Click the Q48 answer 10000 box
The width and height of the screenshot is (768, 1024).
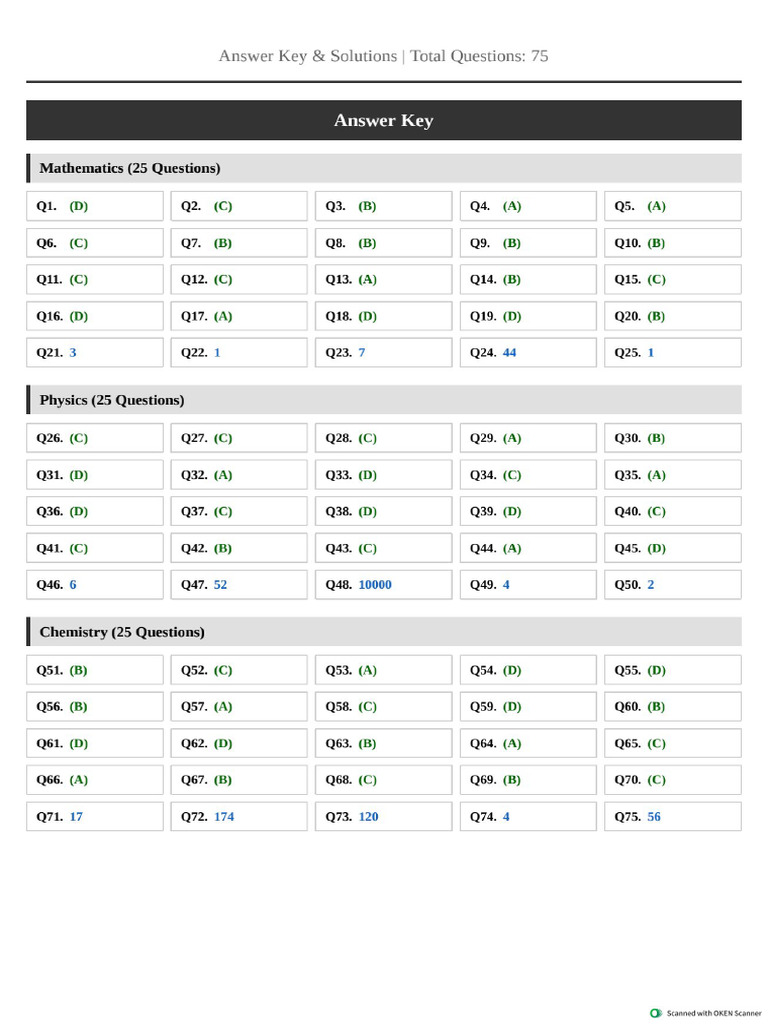pos(384,584)
